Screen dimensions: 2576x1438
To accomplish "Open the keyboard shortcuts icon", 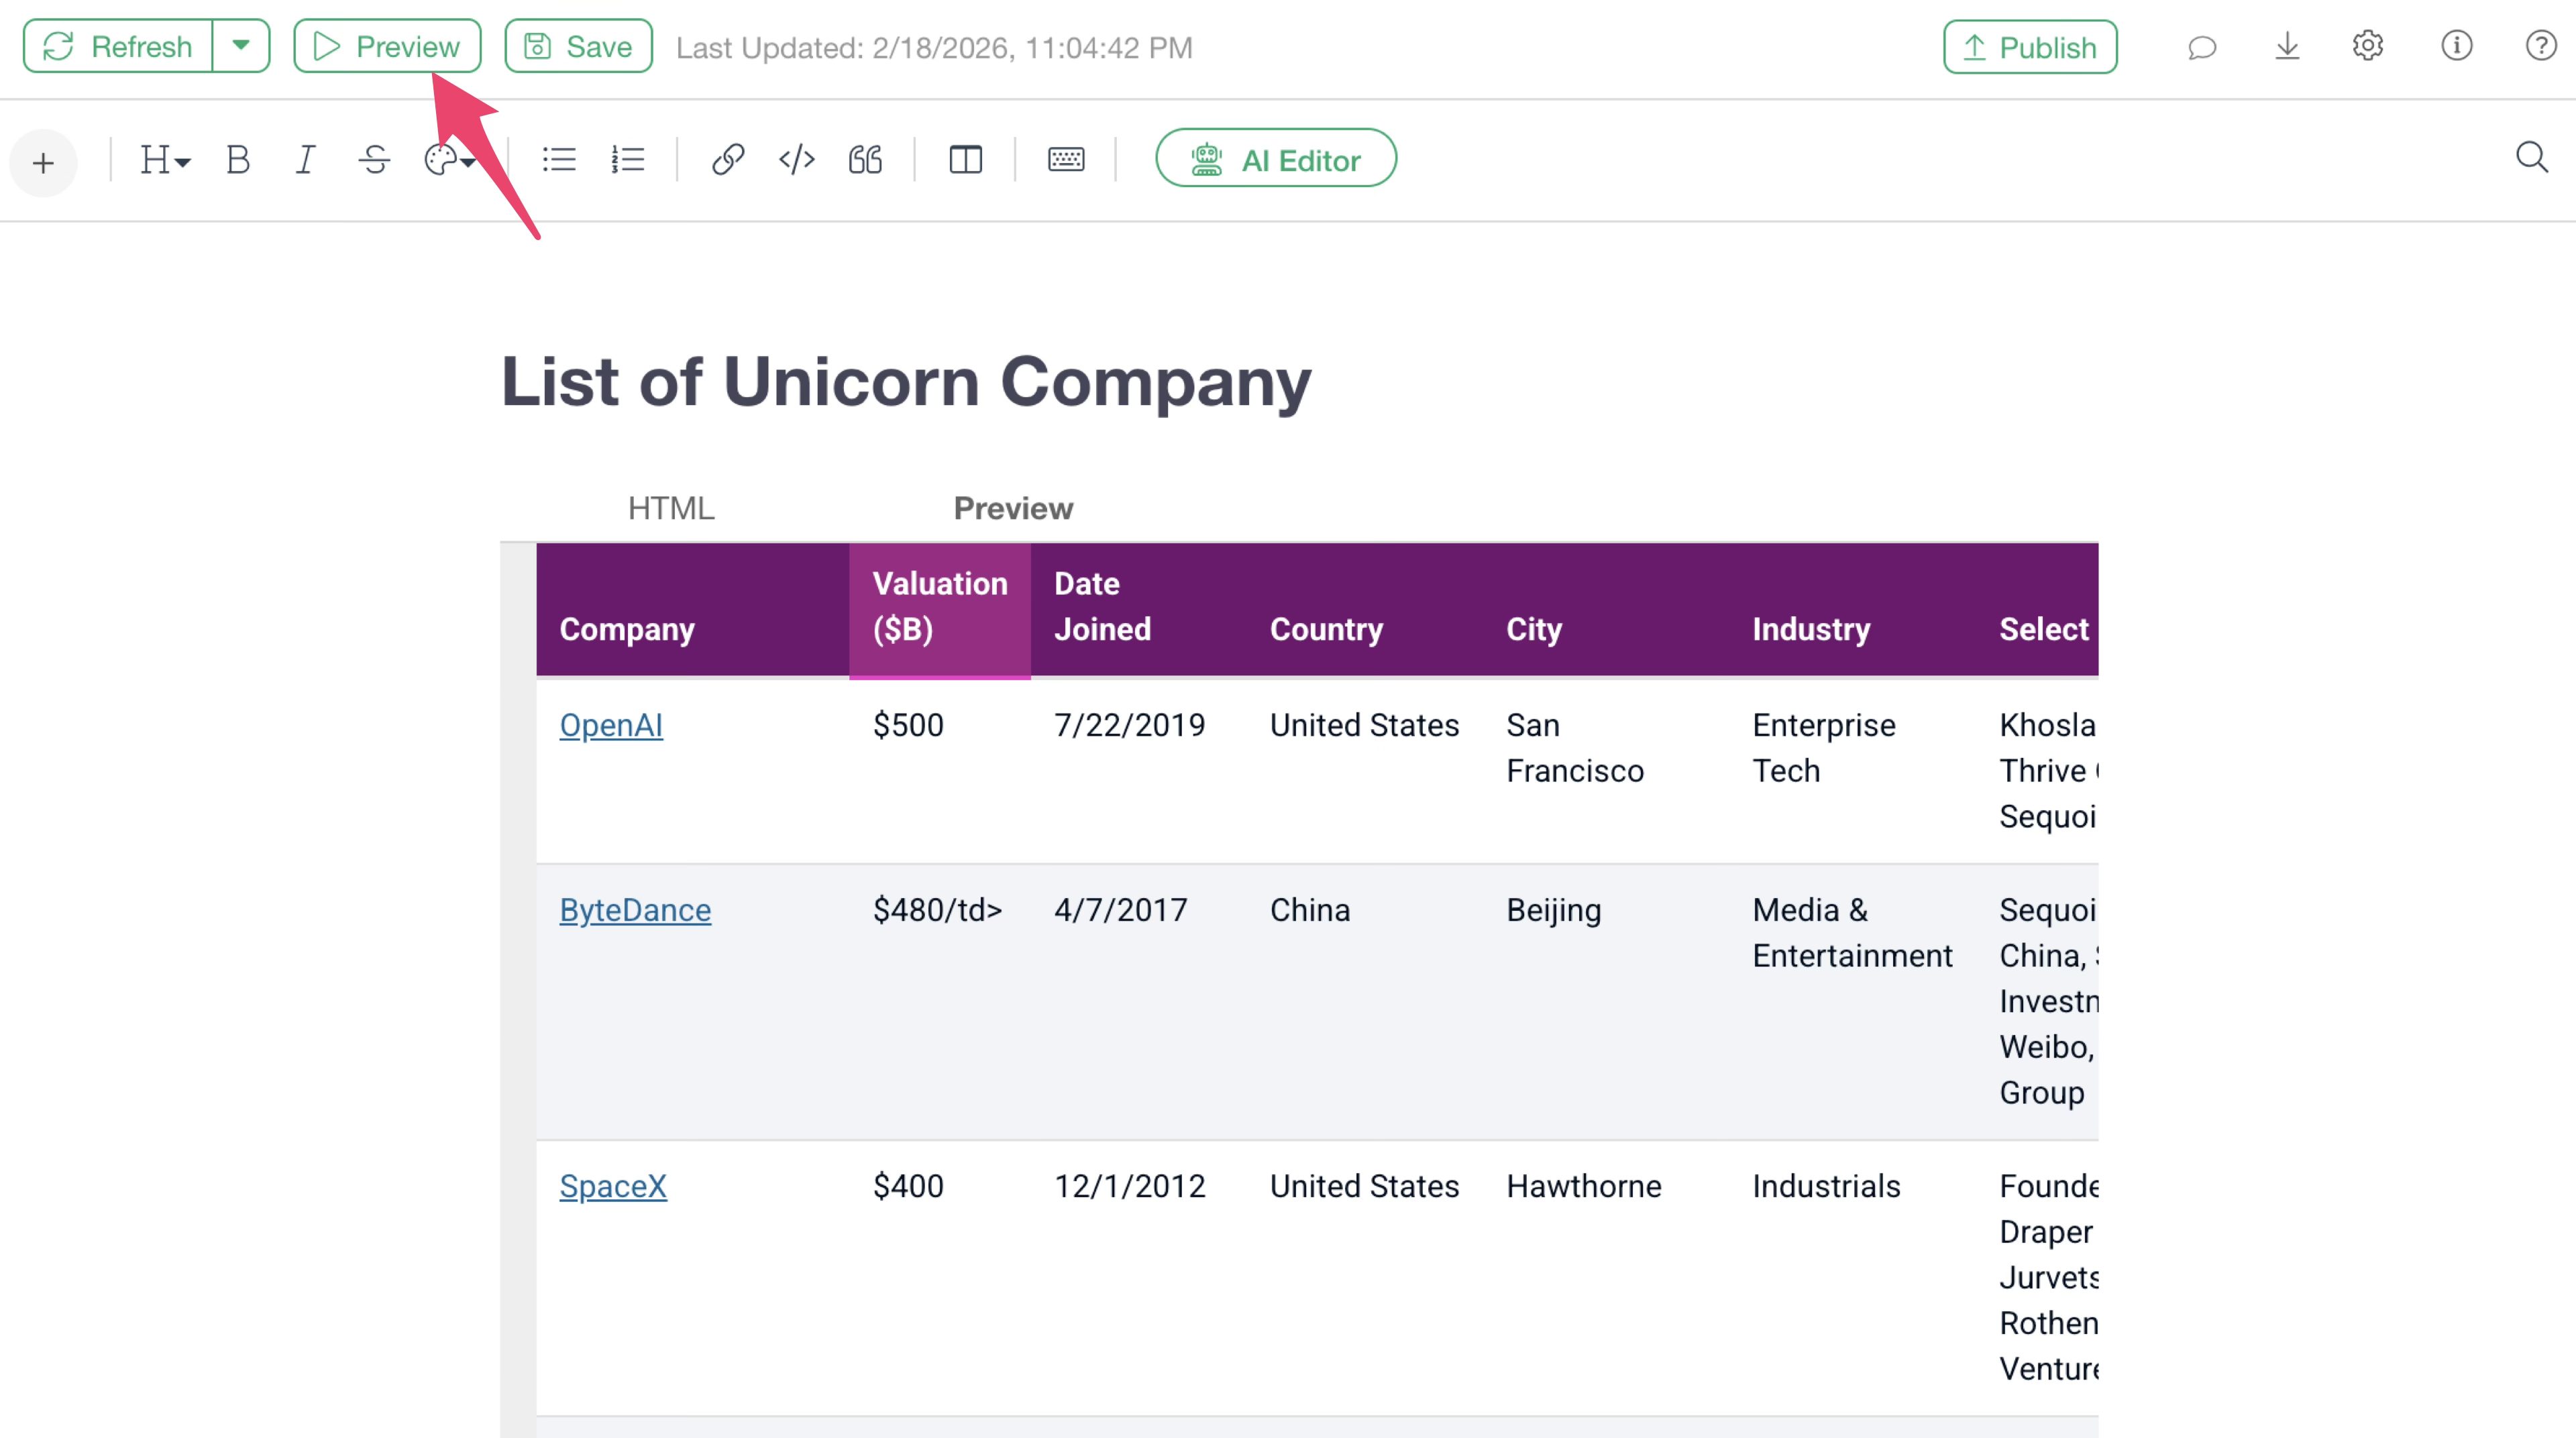I will [1065, 160].
